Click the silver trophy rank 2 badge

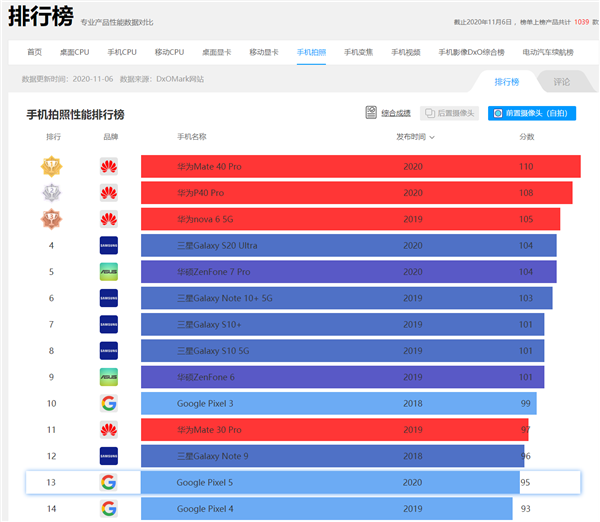[52, 193]
